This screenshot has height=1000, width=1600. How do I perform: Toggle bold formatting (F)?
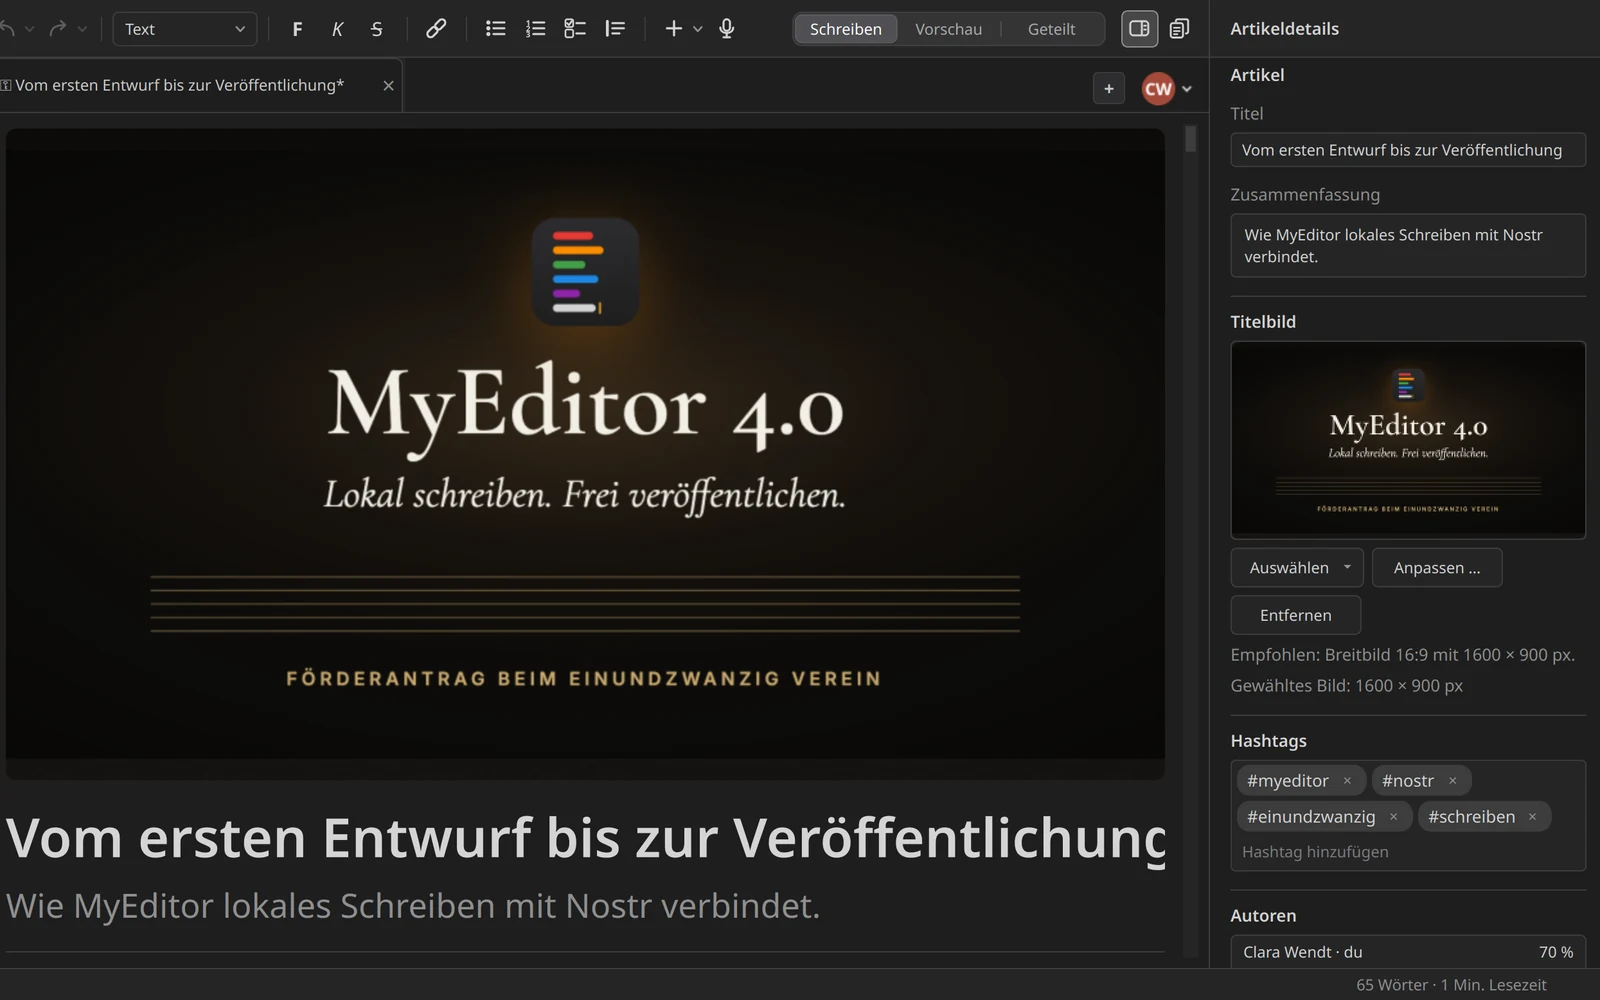click(x=297, y=29)
